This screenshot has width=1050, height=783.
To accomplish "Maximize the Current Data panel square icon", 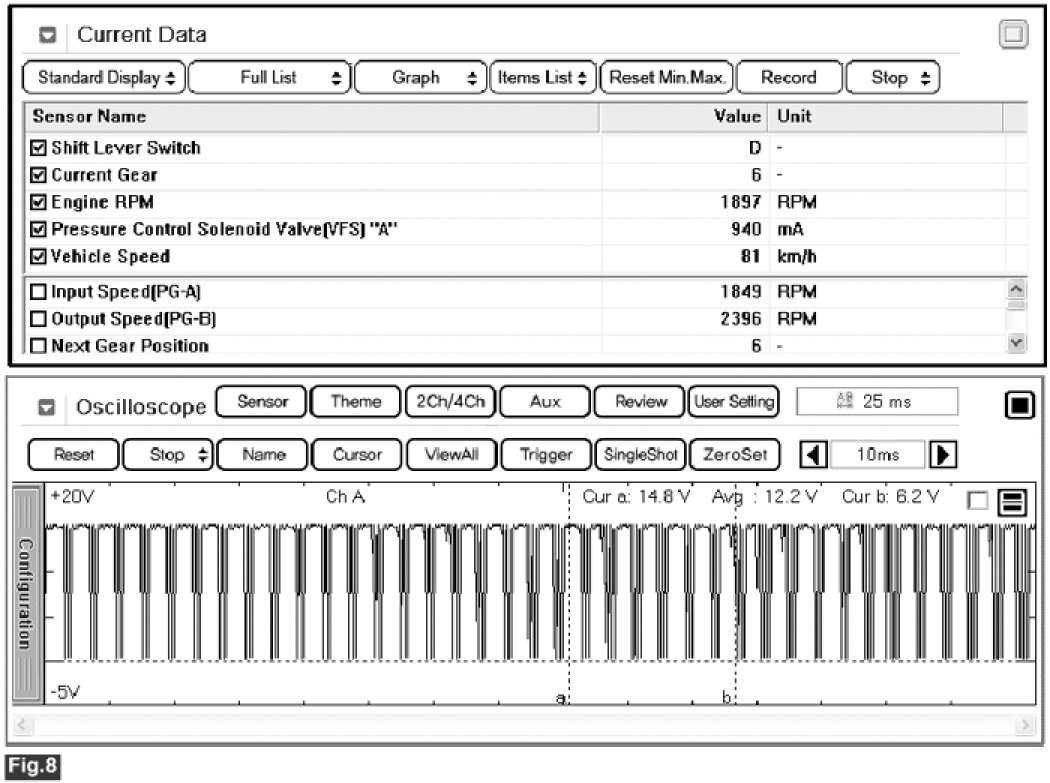I will pyautogui.click(x=1014, y=35).
